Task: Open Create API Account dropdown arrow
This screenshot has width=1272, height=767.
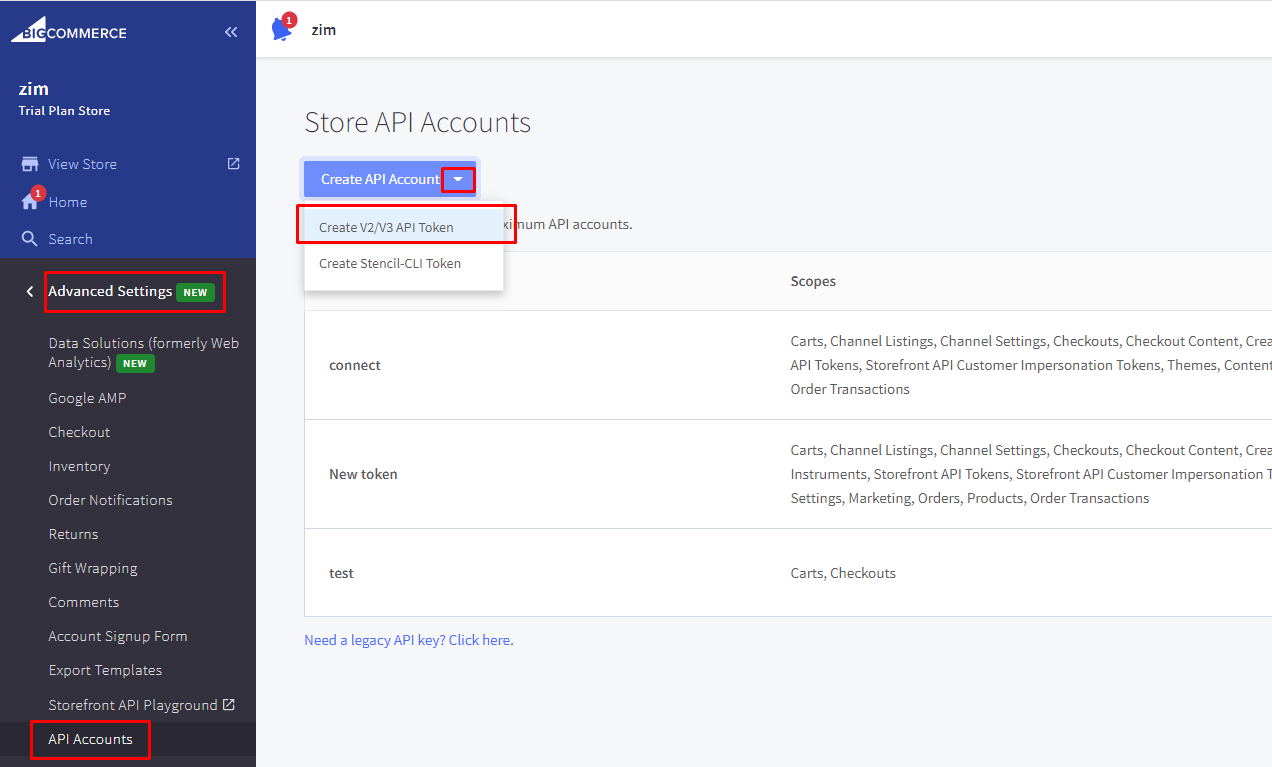Action: (x=458, y=179)
